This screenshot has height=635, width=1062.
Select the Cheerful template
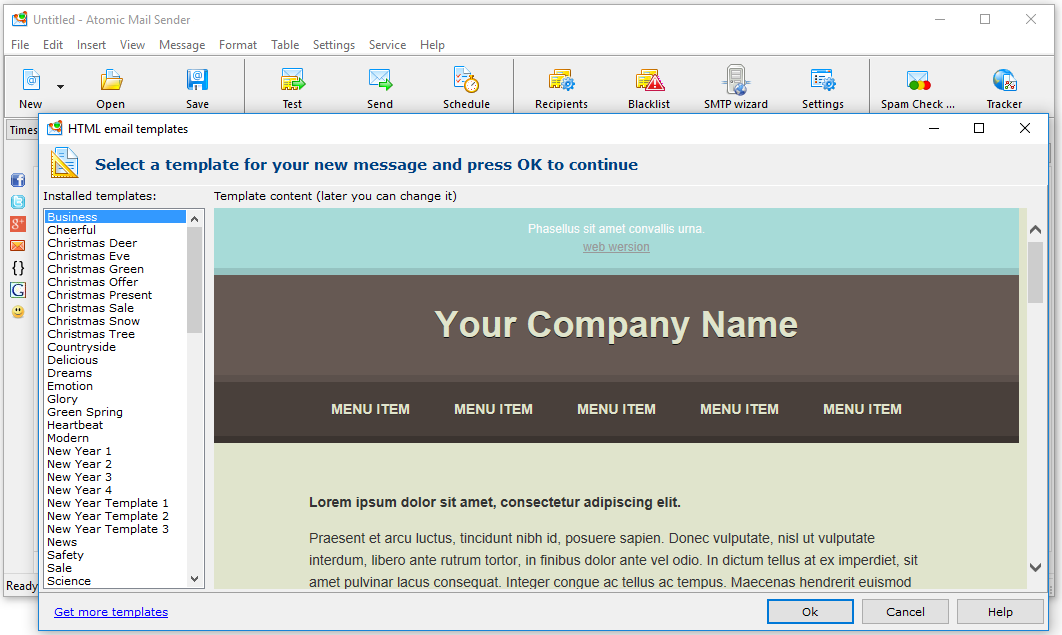(115, 230)
